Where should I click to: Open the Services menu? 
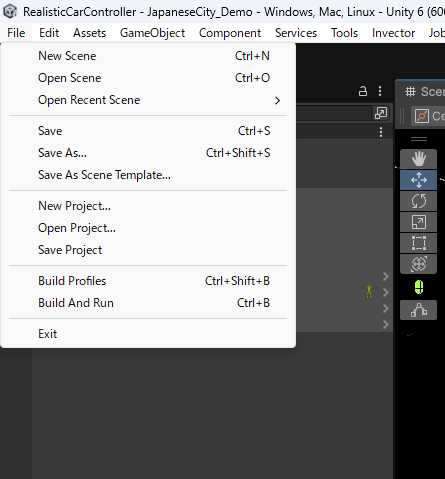tap(296, 33)
